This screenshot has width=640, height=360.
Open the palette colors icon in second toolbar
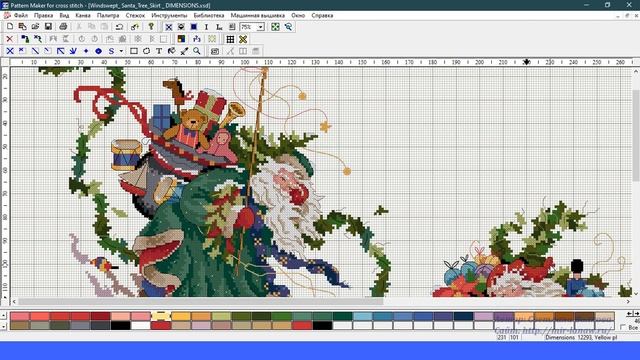181,39
